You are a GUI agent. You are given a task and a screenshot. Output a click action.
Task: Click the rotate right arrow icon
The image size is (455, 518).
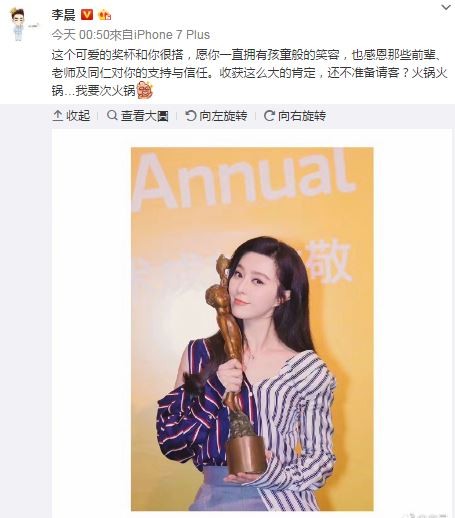point(269,116)
